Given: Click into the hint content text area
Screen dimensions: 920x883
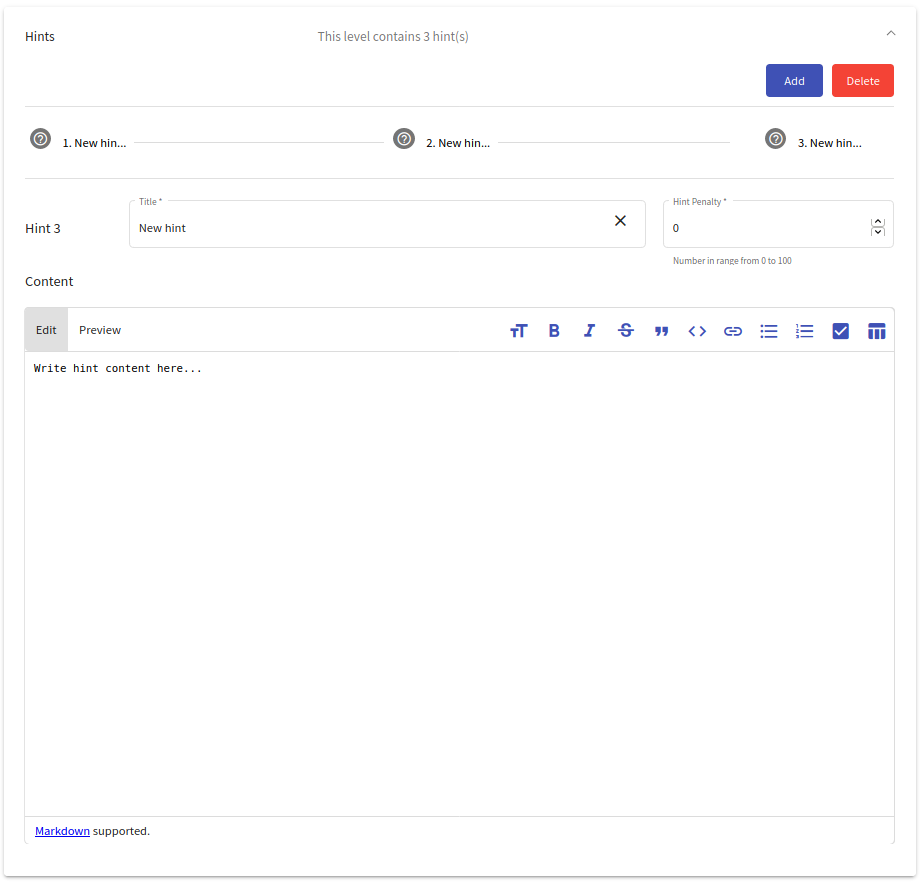Looking at the screenshot, I should [459, 584].
